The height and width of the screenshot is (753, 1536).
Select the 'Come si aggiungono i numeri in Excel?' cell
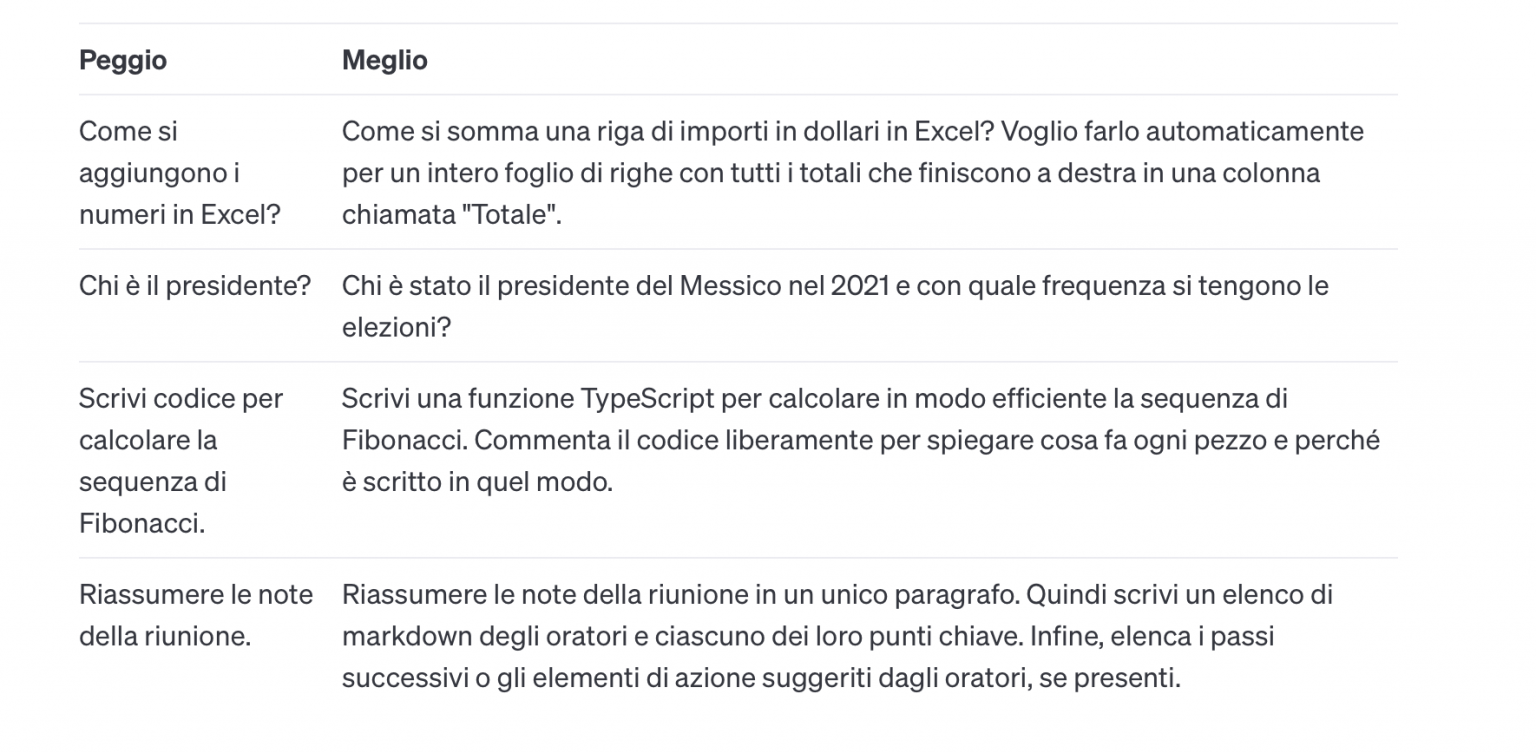point(180,173)
